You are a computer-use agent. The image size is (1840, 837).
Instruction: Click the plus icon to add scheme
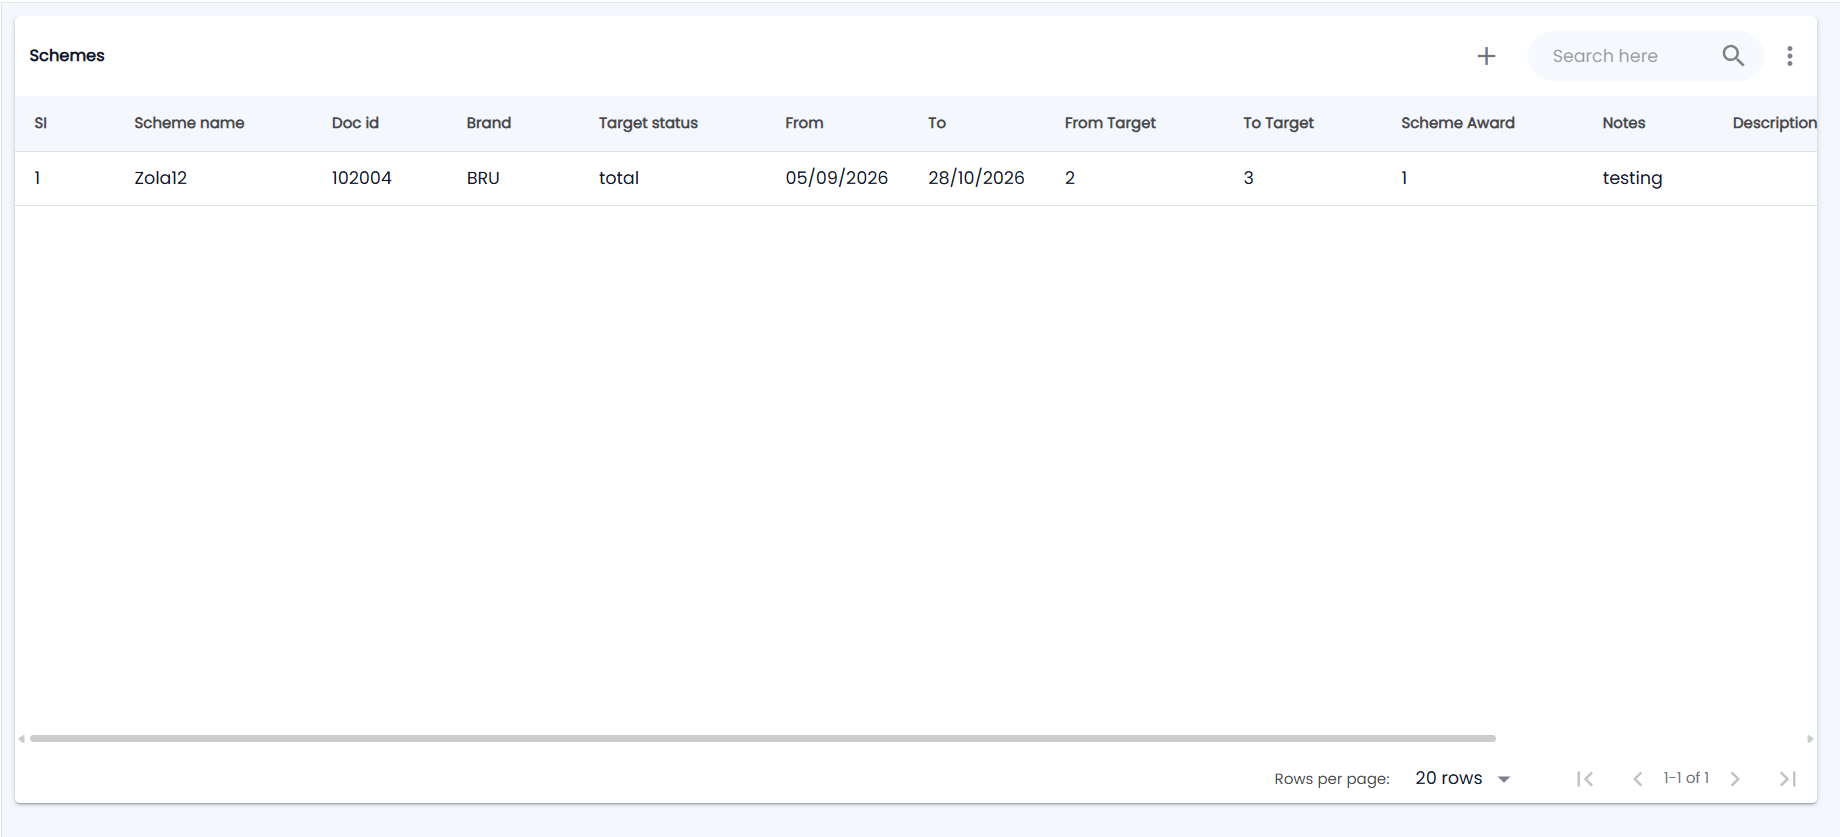point(1486,56)
